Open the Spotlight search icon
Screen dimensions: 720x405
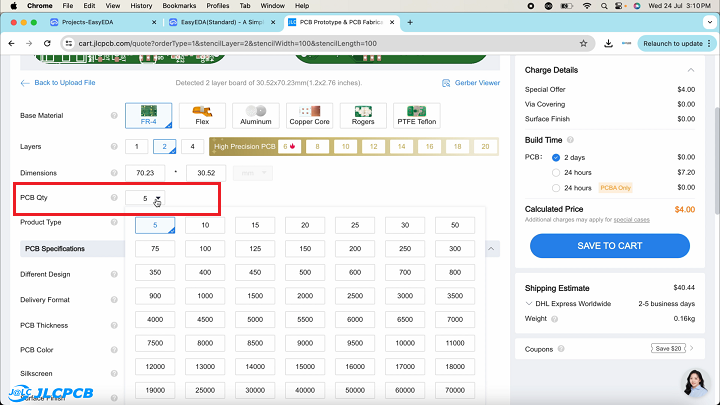[604, 6]
